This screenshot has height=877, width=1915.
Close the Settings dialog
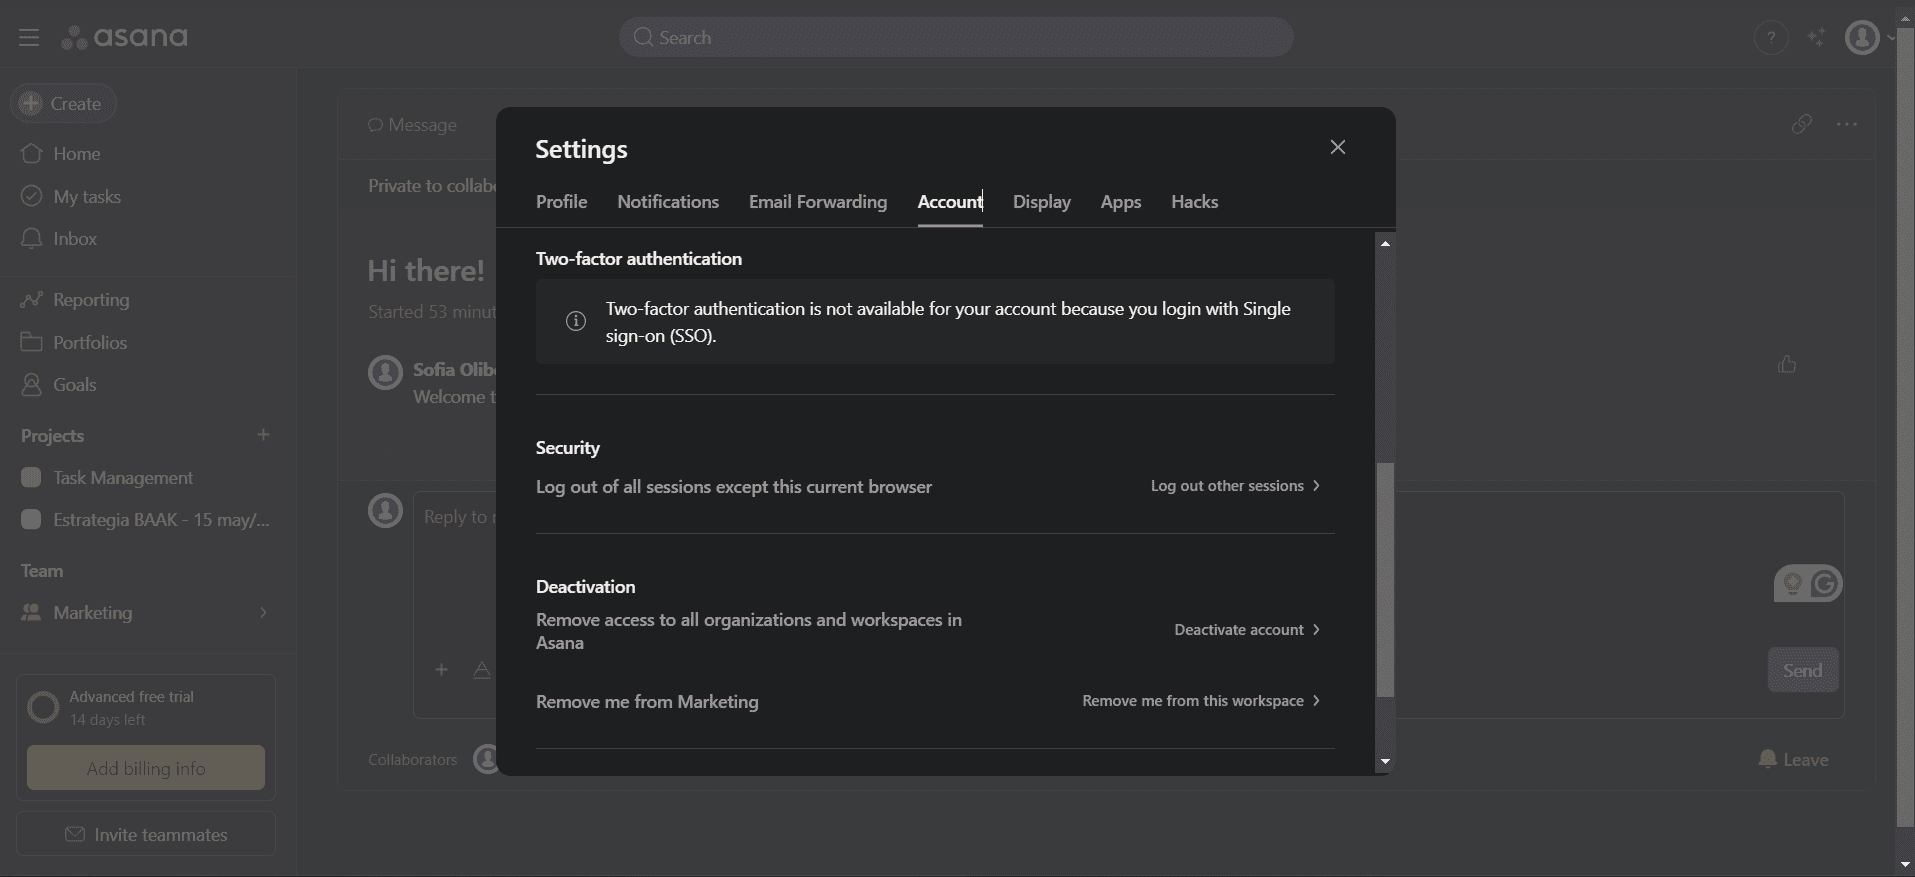(x=1338, y=147)
